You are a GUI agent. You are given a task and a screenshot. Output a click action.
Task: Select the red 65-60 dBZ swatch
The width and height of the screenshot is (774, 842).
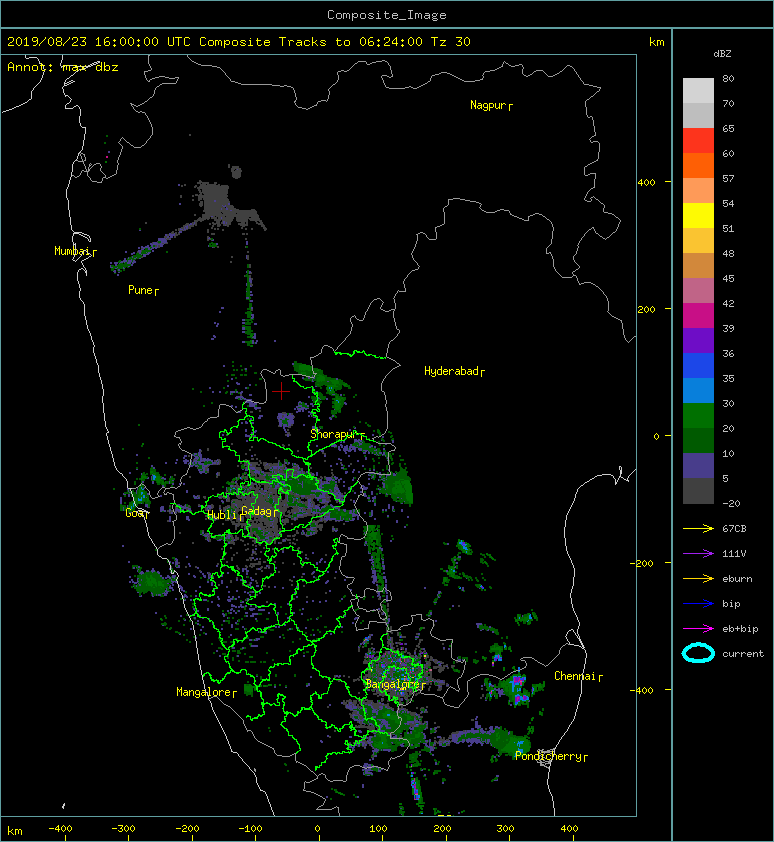698,141
